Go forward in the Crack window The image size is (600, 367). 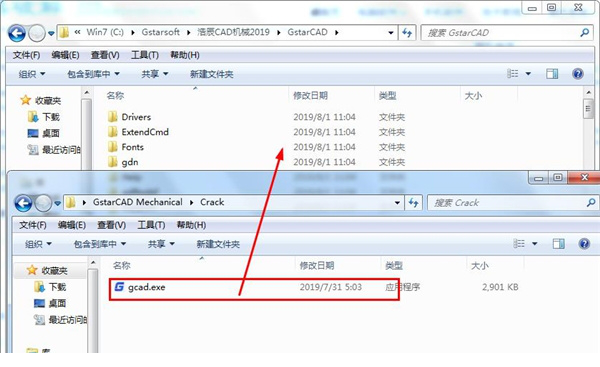(43, 203)
